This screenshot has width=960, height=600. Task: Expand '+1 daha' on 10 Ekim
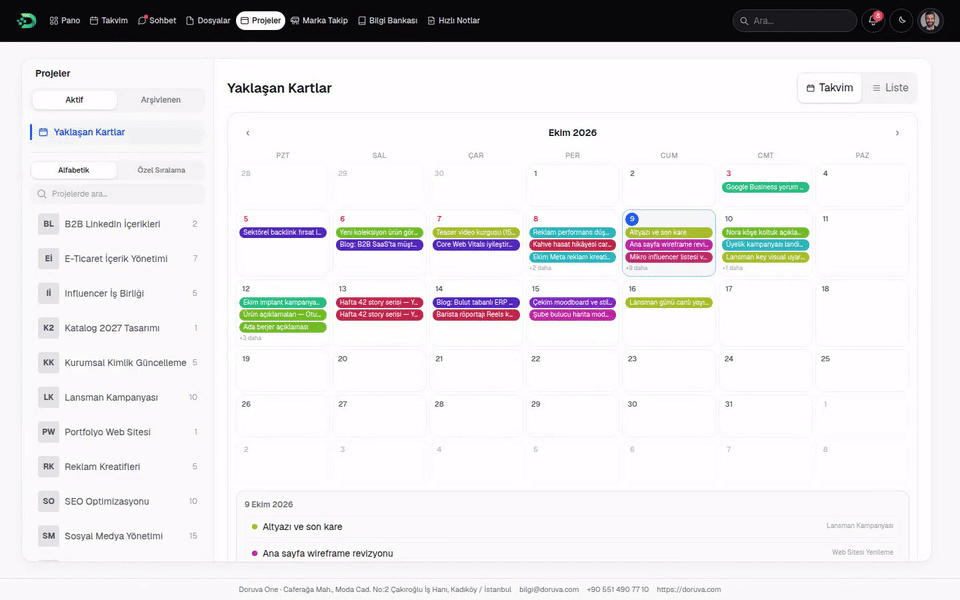click(x=733, y=268)
